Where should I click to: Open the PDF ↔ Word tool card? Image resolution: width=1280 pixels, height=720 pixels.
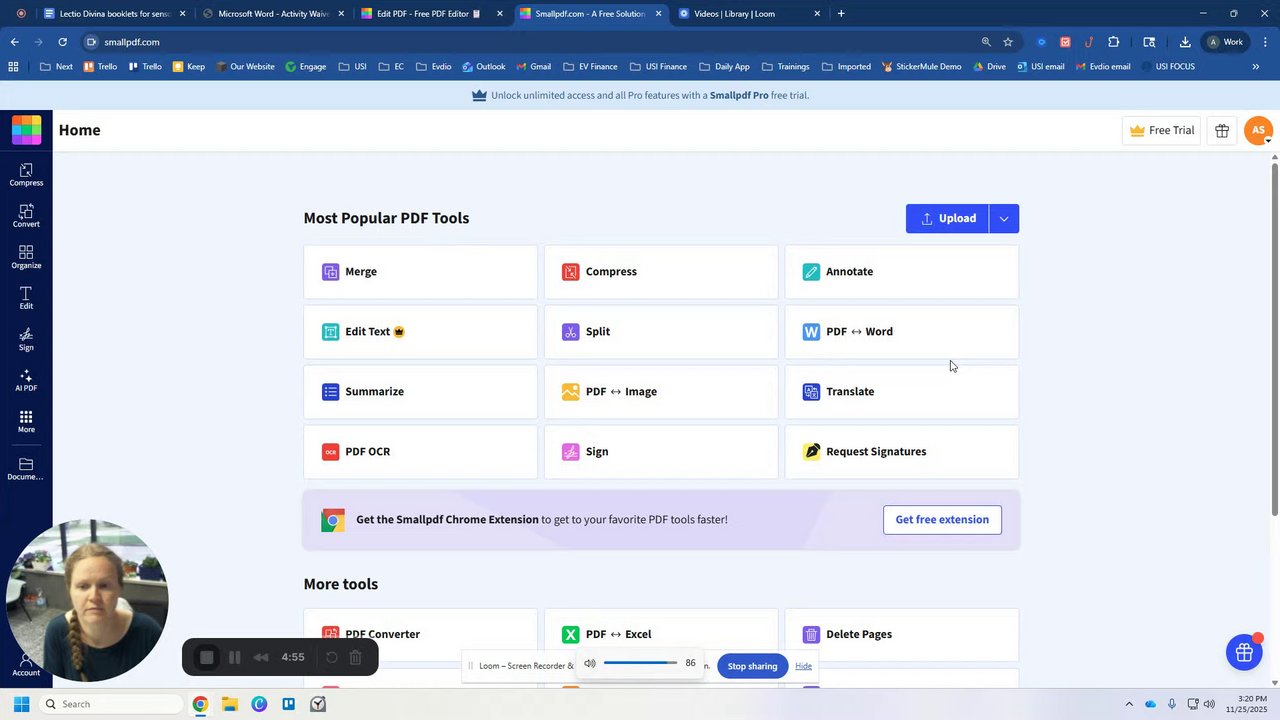coord(902,332)
